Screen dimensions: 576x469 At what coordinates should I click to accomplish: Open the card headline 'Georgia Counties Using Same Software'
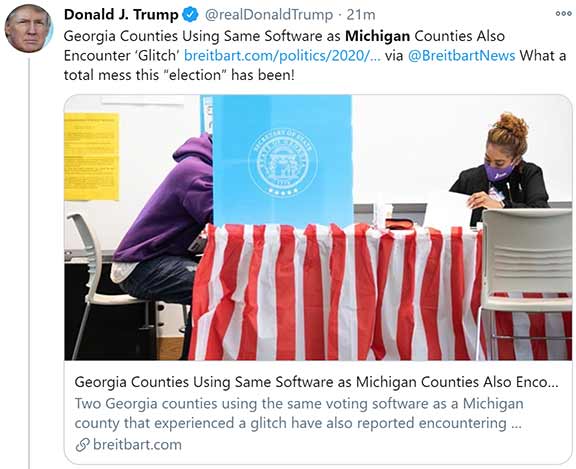[316, 382]
